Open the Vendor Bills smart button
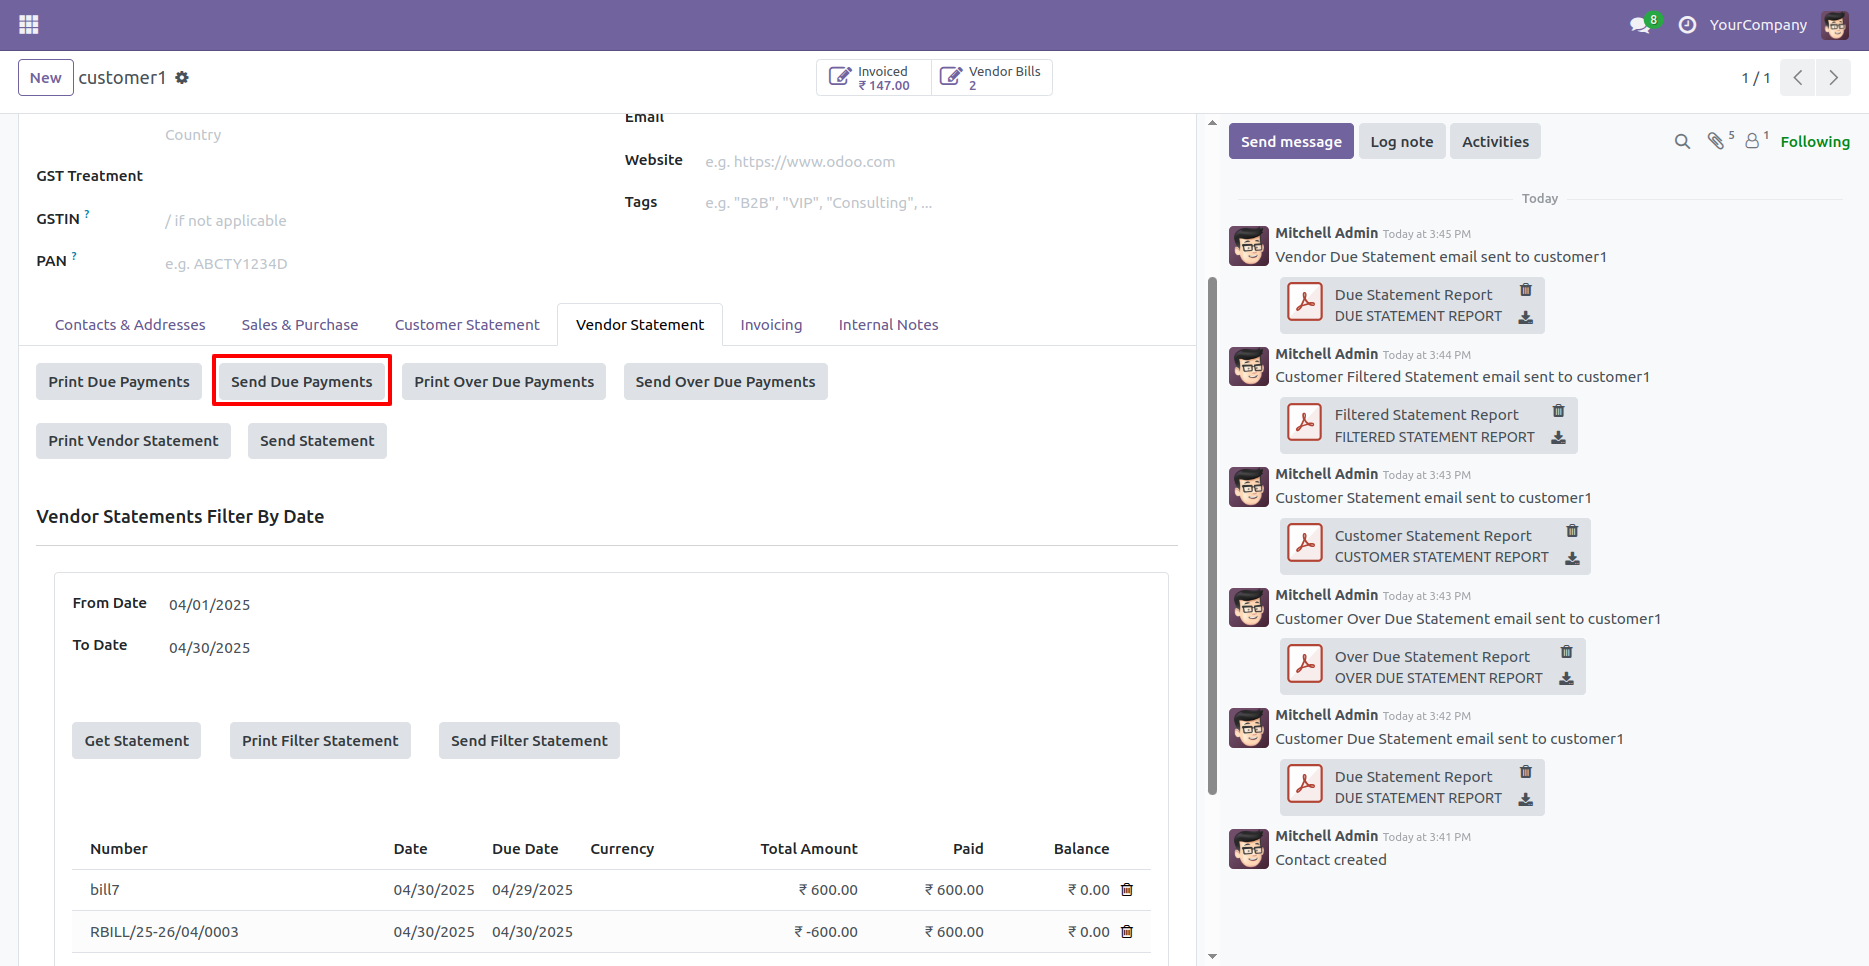This screenshot has height=966, width=1869. [991, 77]
